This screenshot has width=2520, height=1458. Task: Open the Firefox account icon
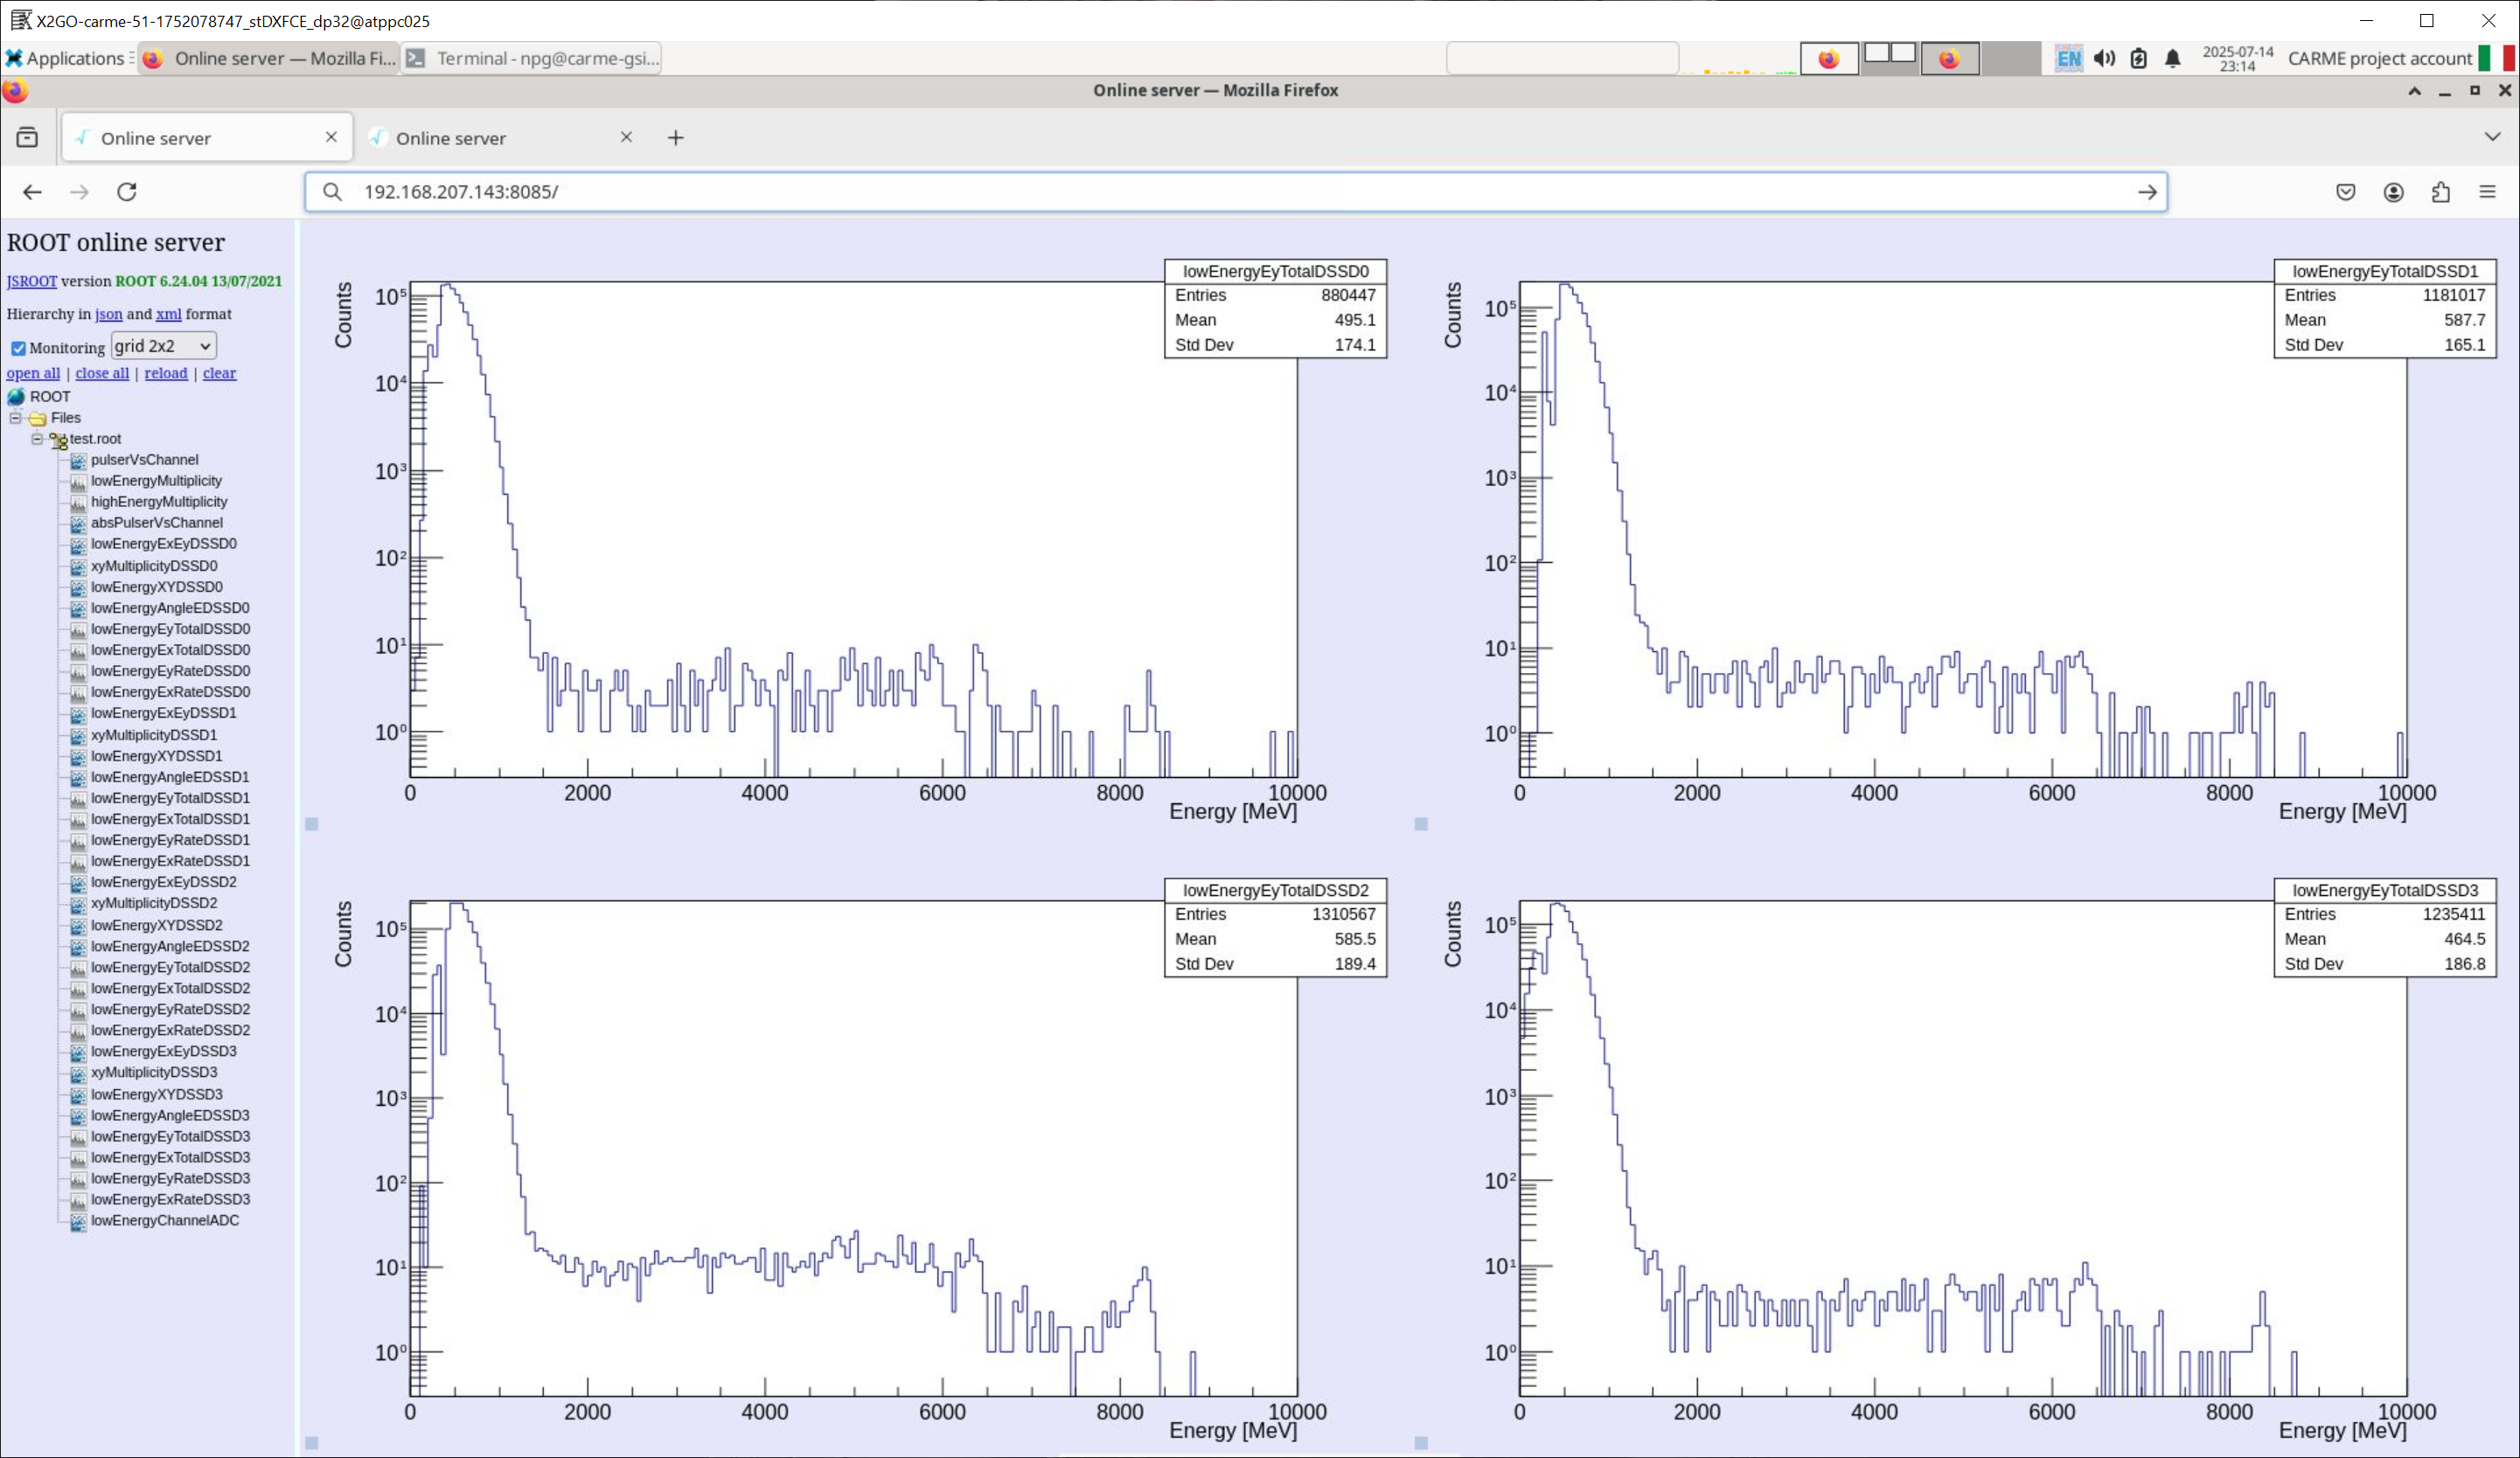pos(2393,192)
